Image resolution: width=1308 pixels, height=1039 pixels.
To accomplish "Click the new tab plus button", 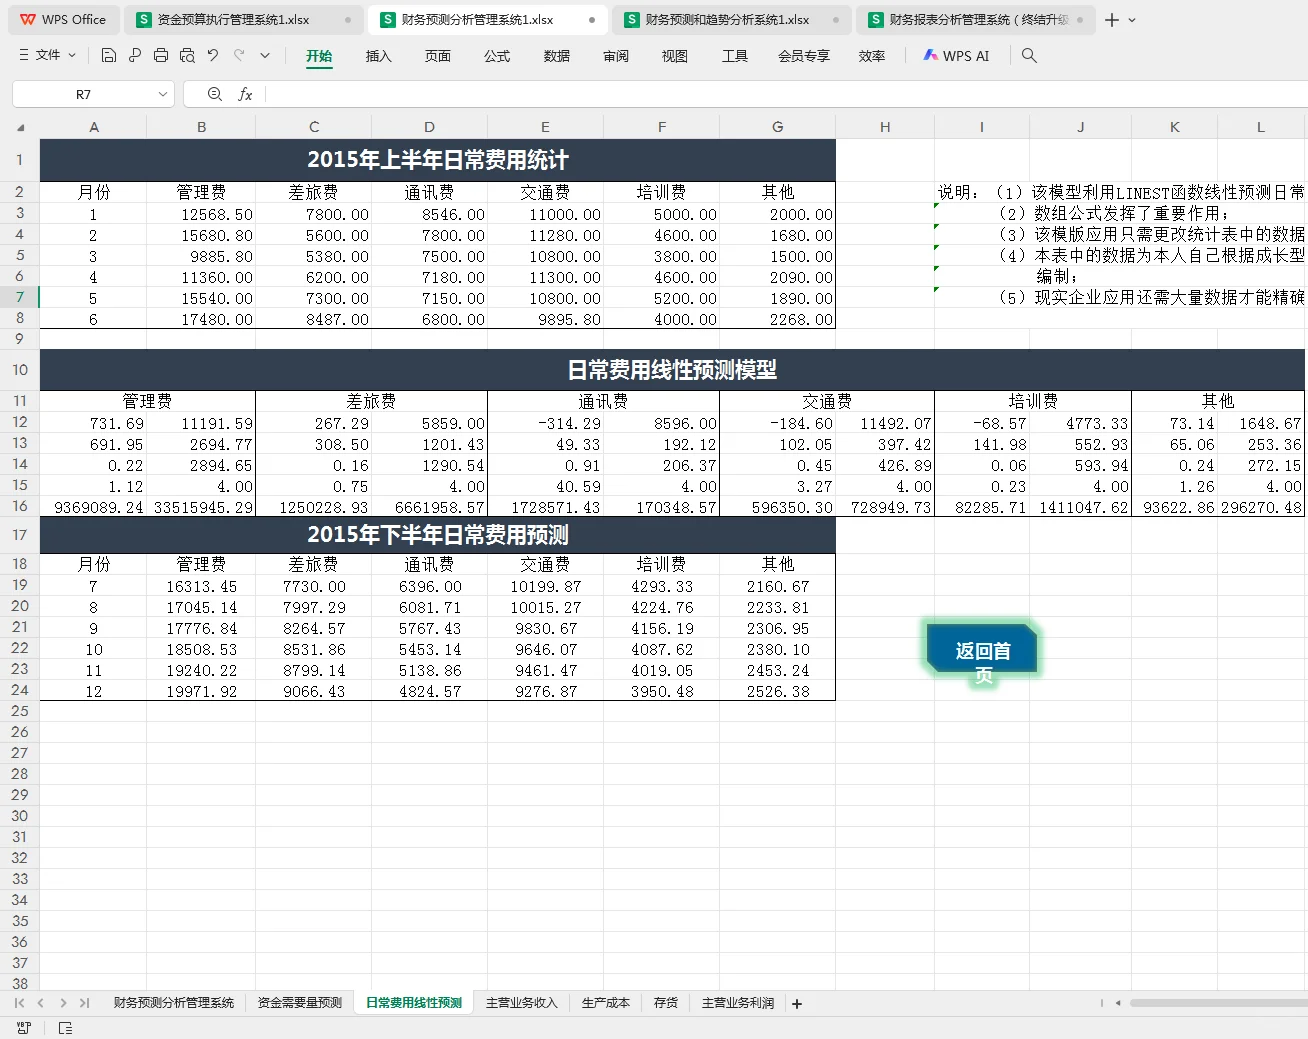I will 1112,20.
